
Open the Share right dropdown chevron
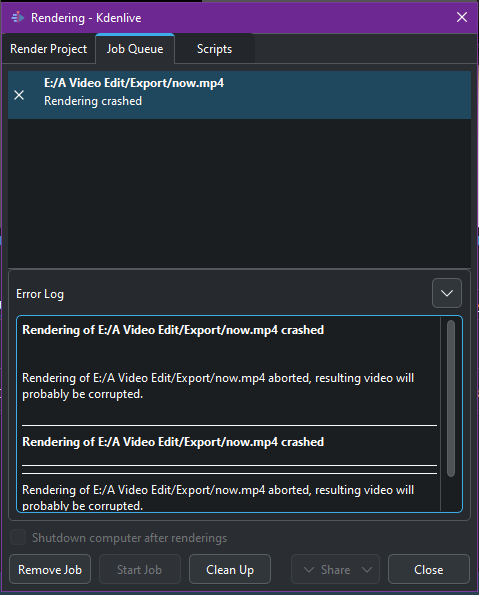pyautogui.click(x=367, y=570)
